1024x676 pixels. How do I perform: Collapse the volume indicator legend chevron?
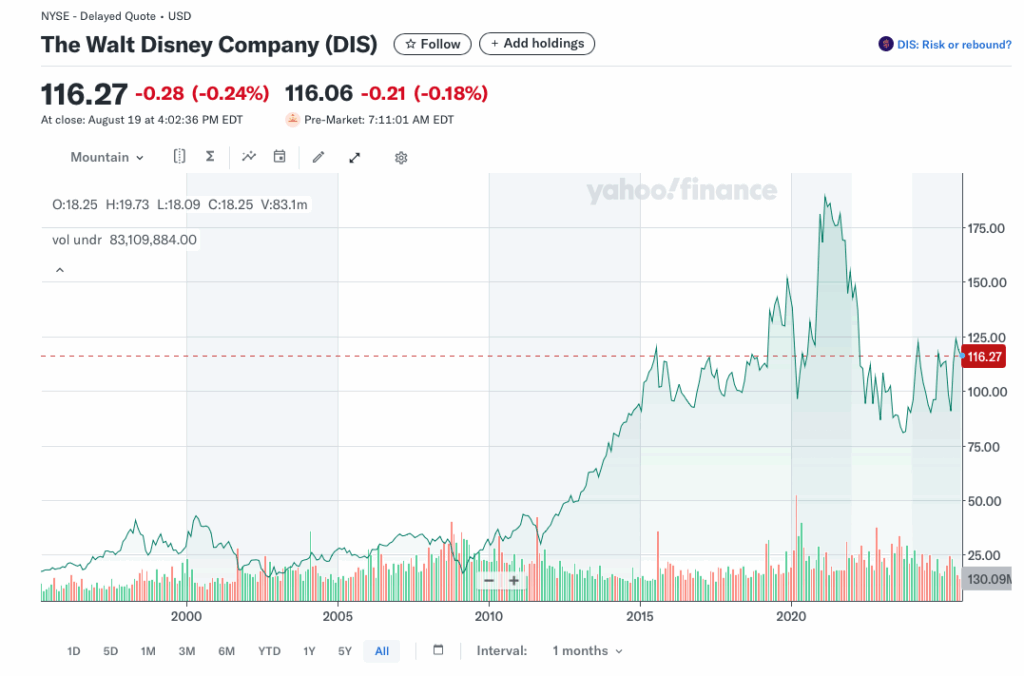click(58, 270)
